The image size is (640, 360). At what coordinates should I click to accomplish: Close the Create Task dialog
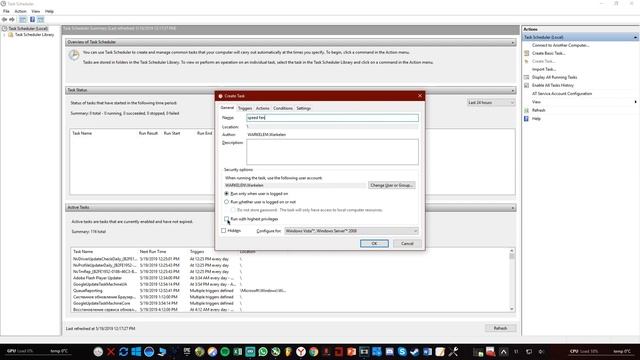pyautogui.click(x=420, y=96)
